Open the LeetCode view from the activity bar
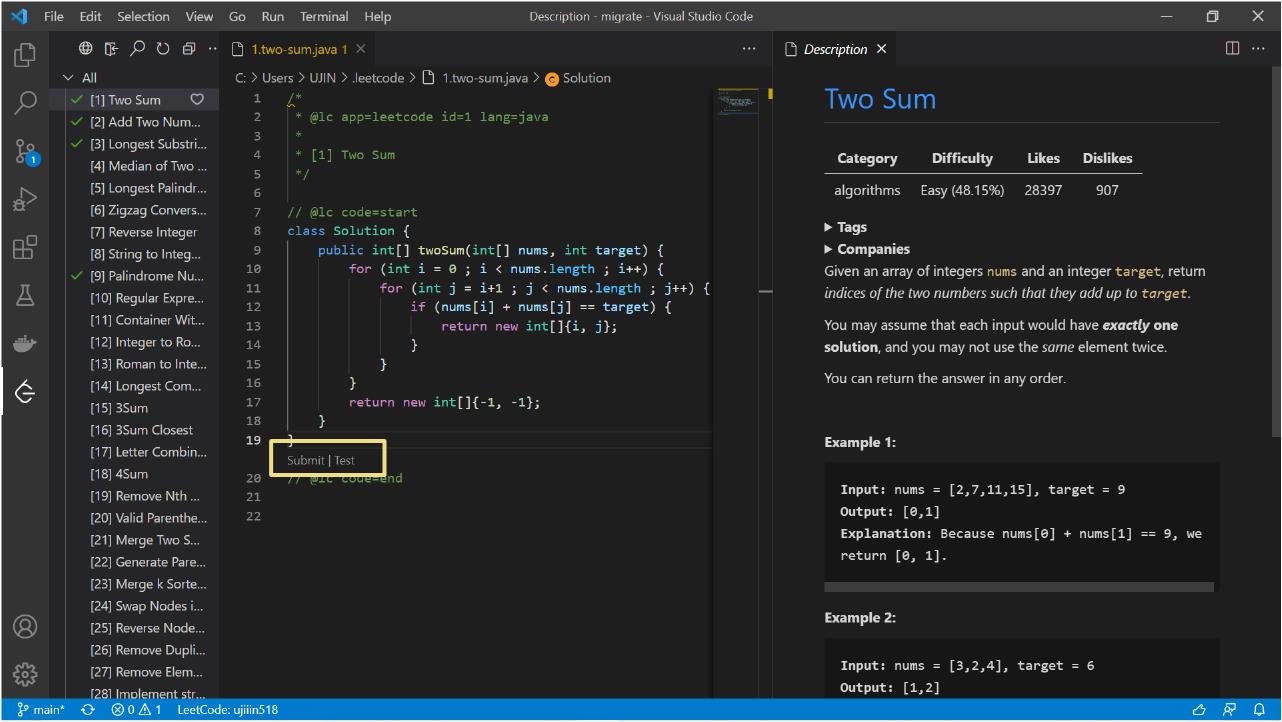 click(25, 391)
